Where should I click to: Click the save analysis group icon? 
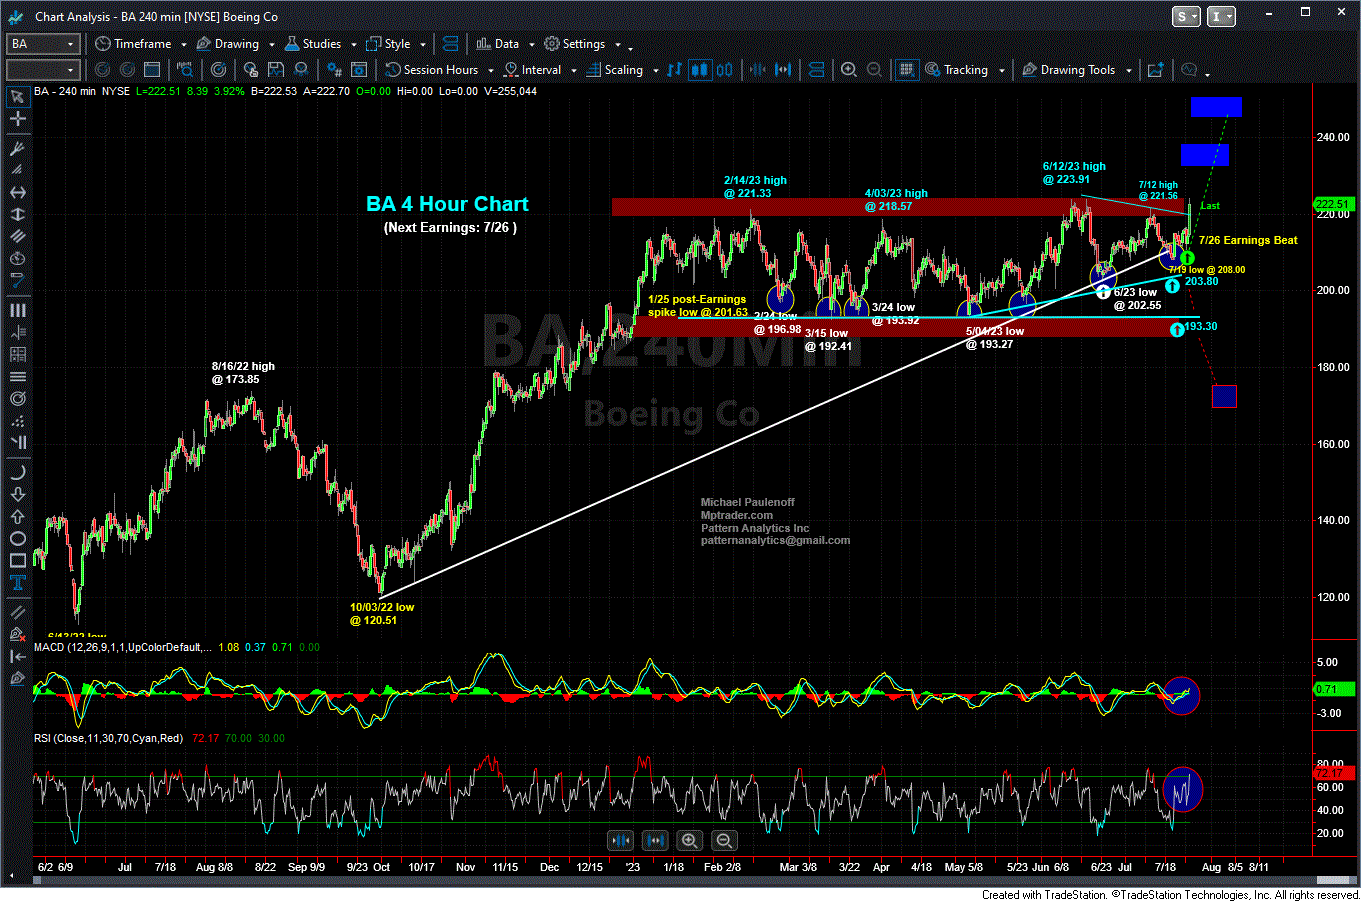click(275, 69)
